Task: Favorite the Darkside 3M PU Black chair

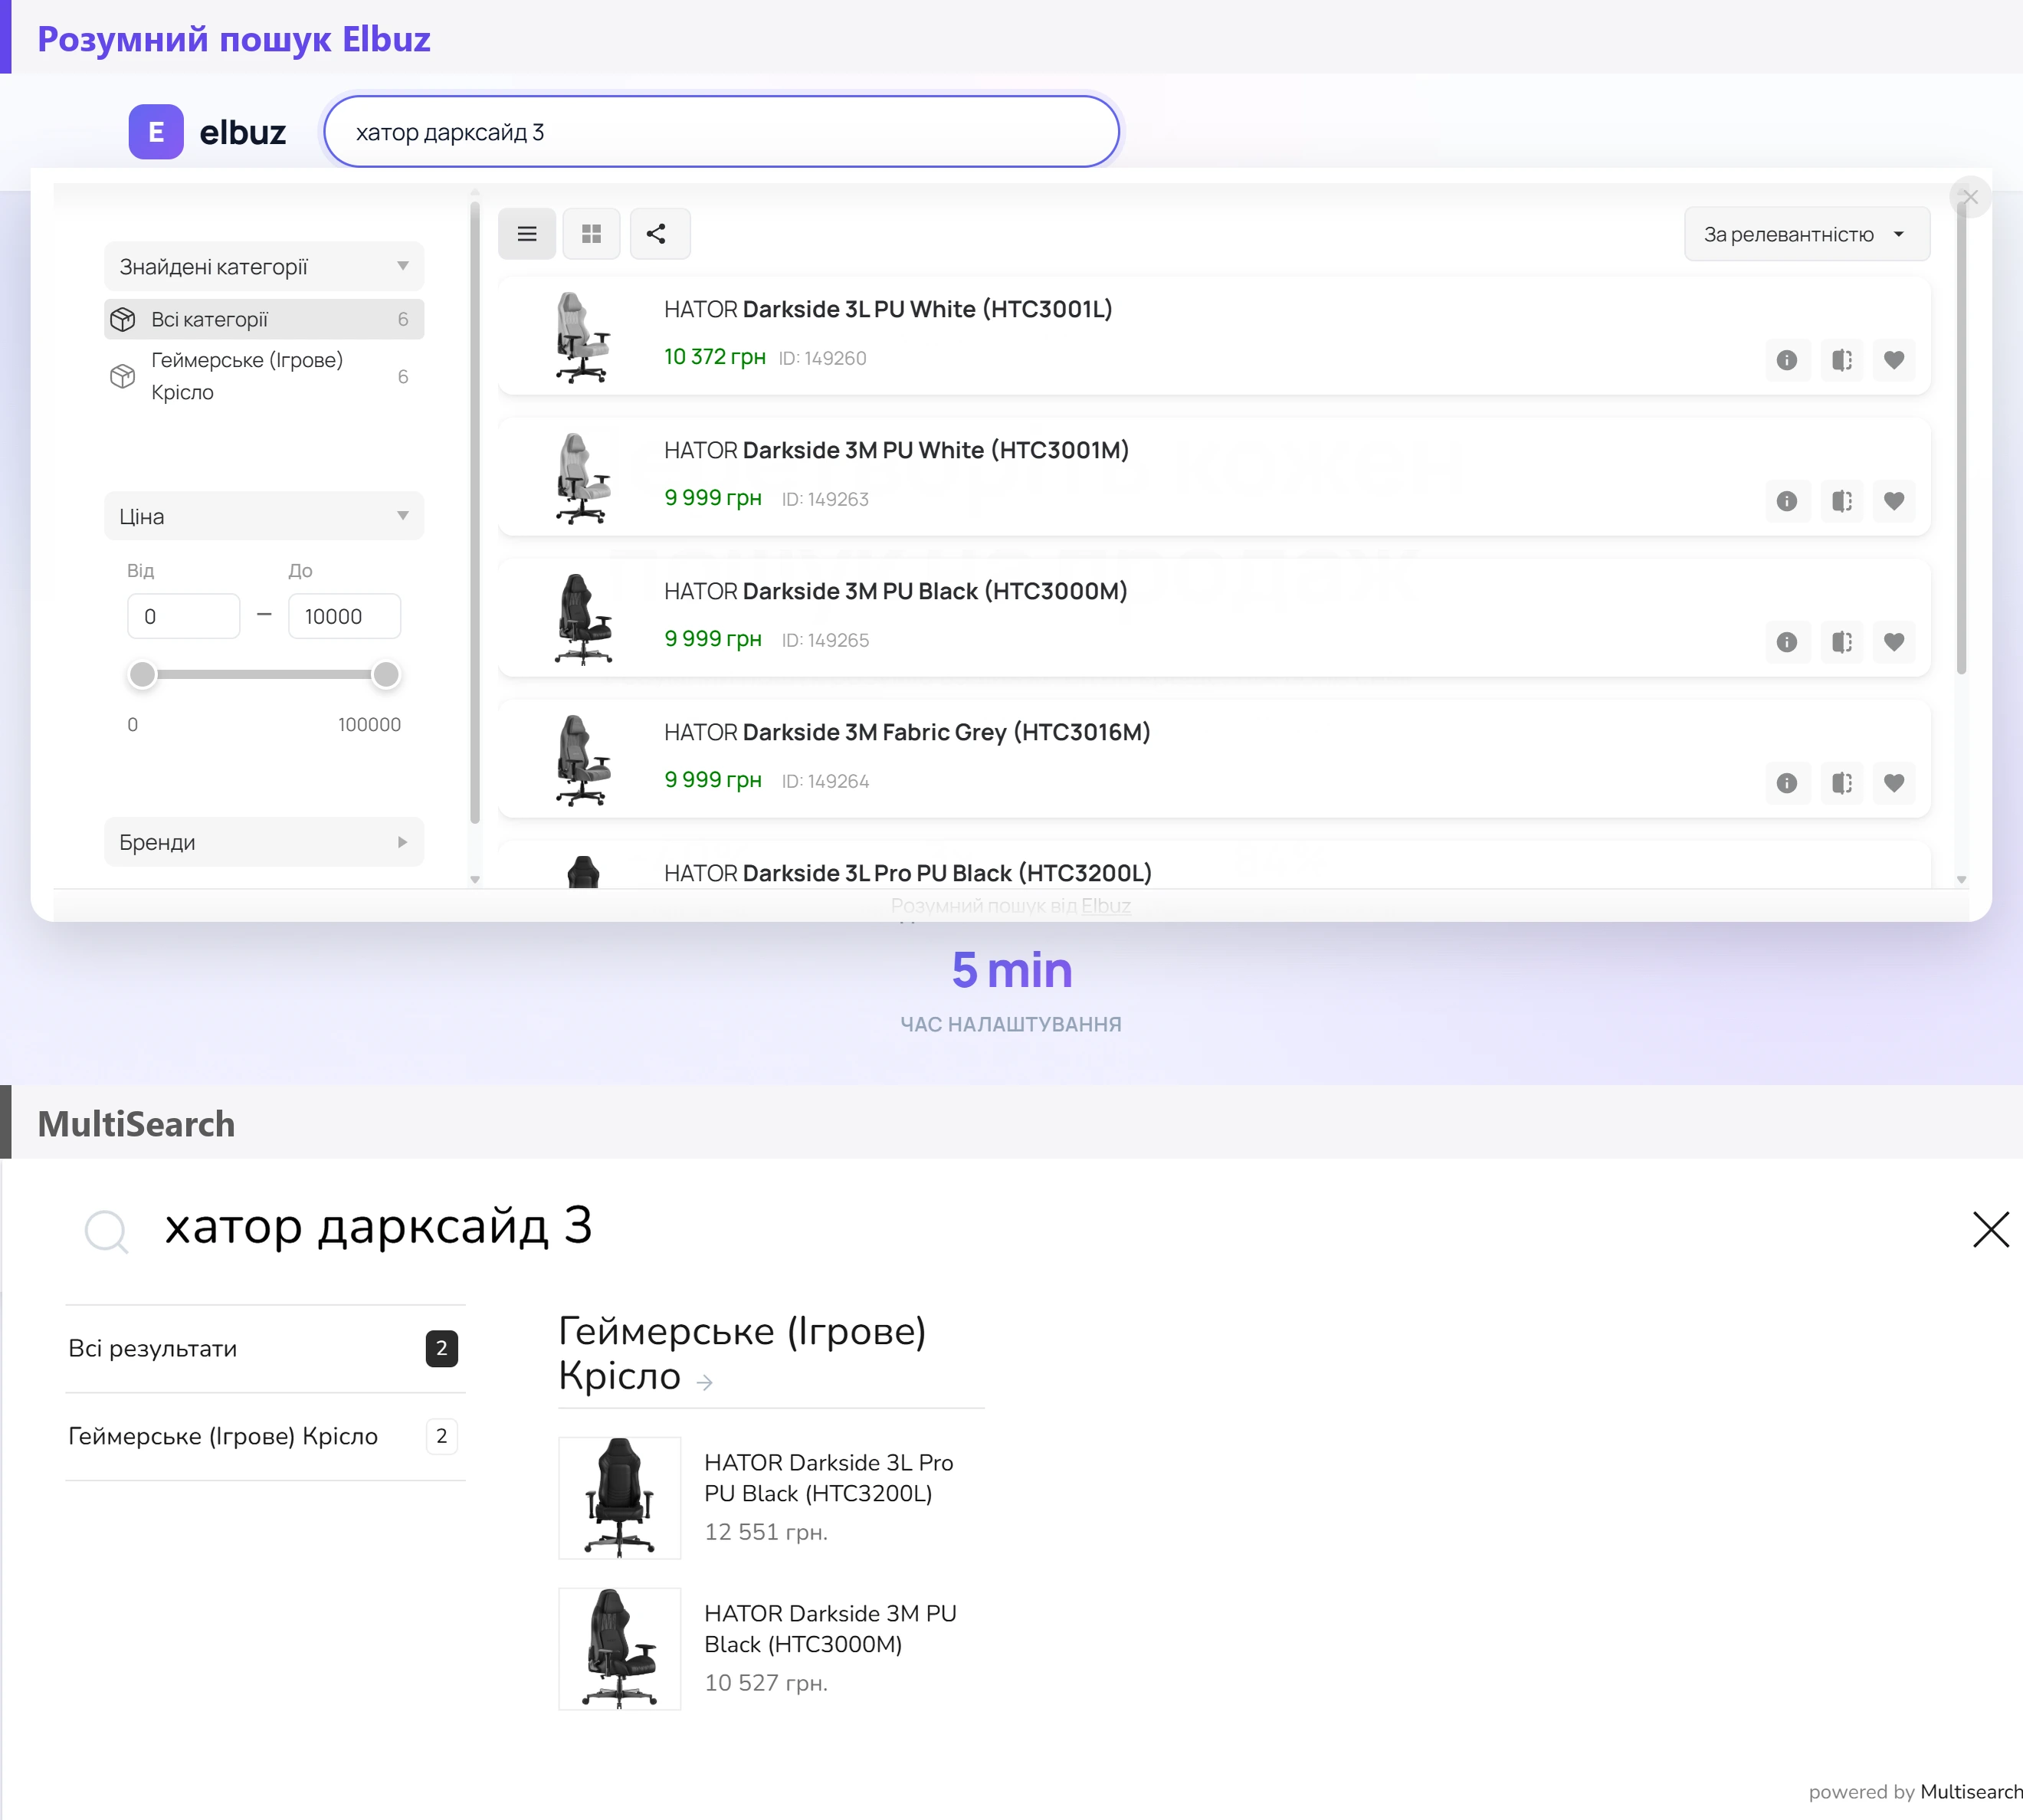Action: click(x=1894, y=642)
